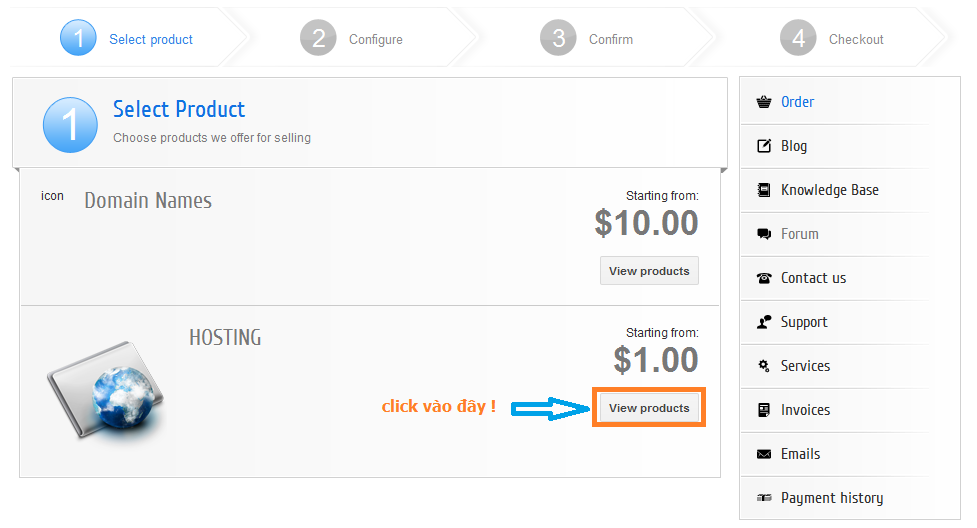The width and height of the screenshot is (977, 528).
Task: Click the Contact us telephone icon
Action: pyautogui.click(x=764, y=278)
